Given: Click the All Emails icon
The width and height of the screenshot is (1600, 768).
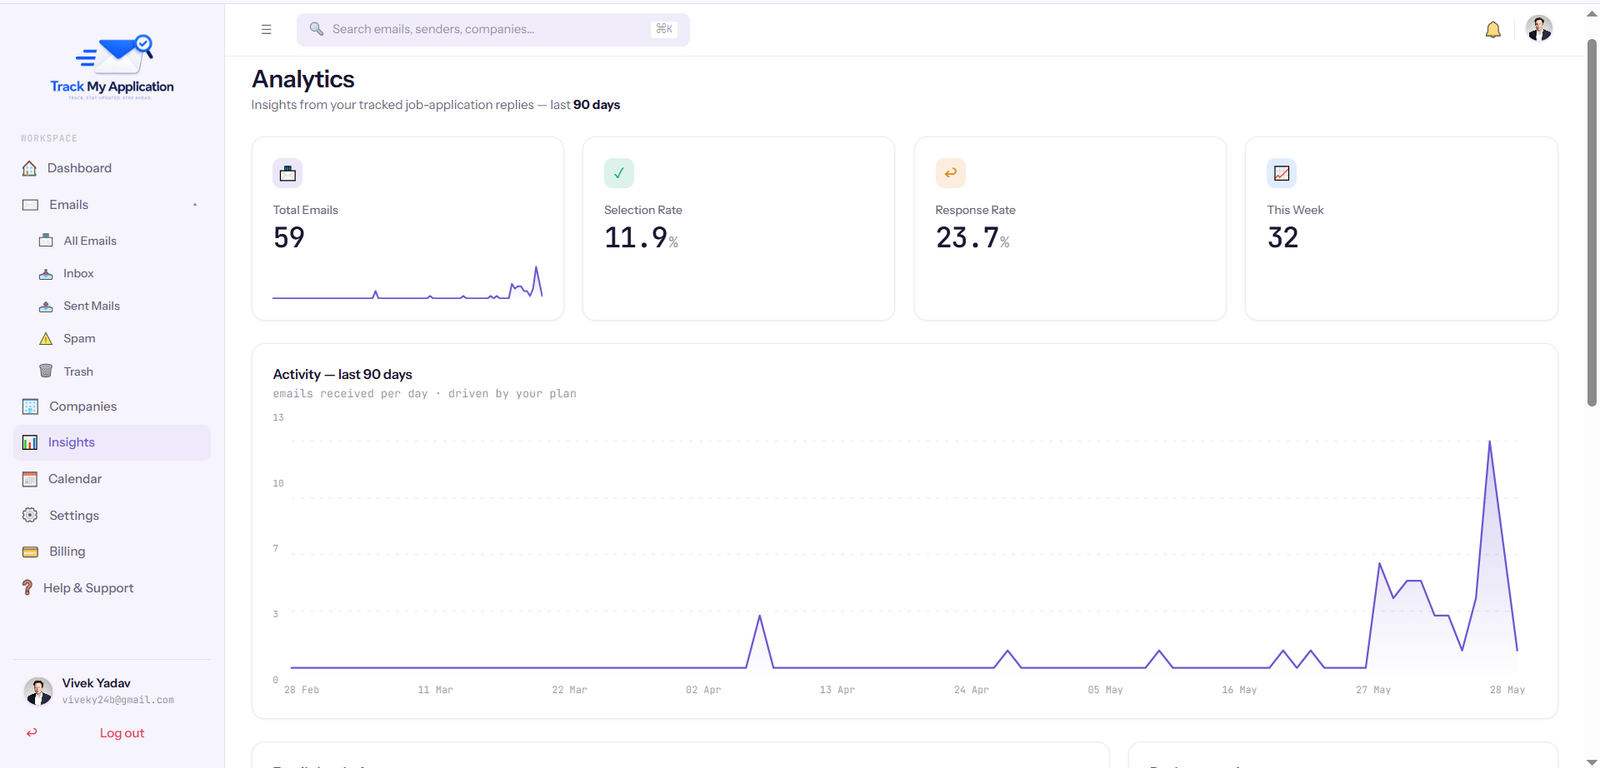Looking at the screenshot, I should coord(46,241).
